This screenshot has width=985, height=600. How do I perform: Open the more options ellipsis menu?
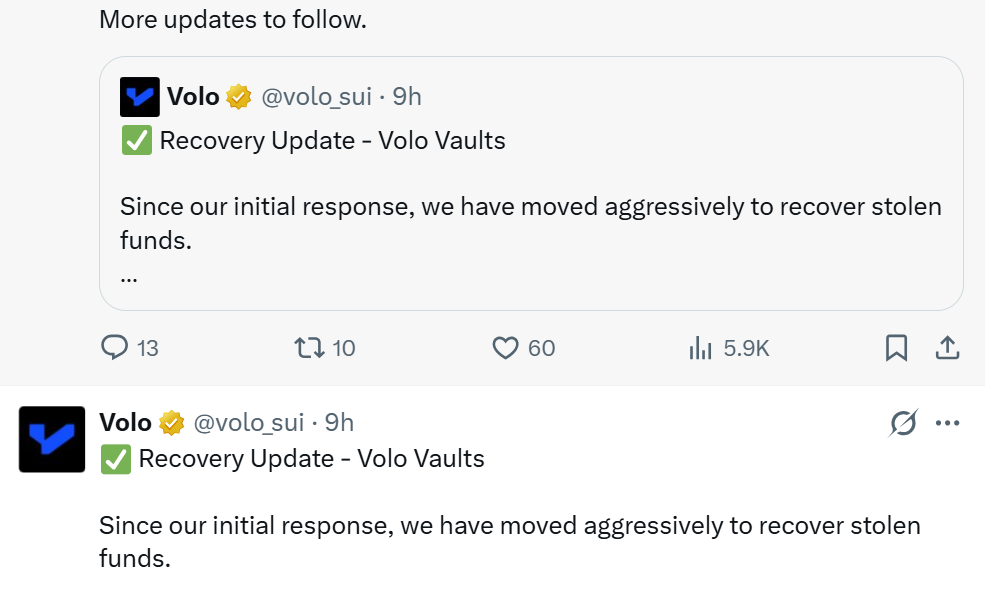point(947,423)
